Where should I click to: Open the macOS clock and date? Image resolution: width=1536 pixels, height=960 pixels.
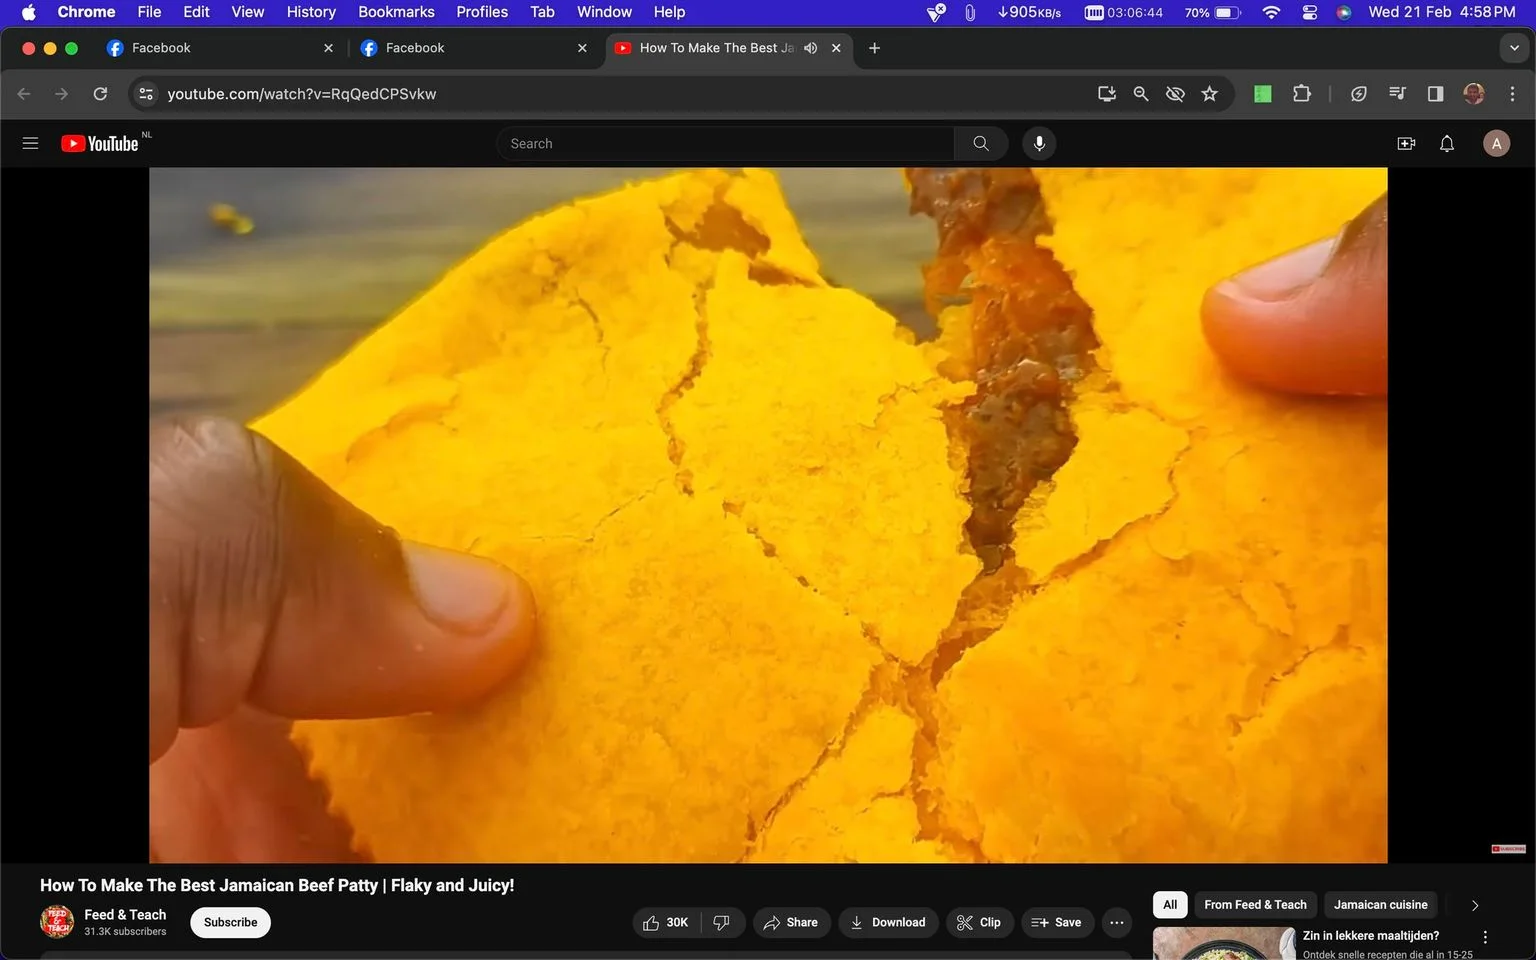coord(1441,12)
